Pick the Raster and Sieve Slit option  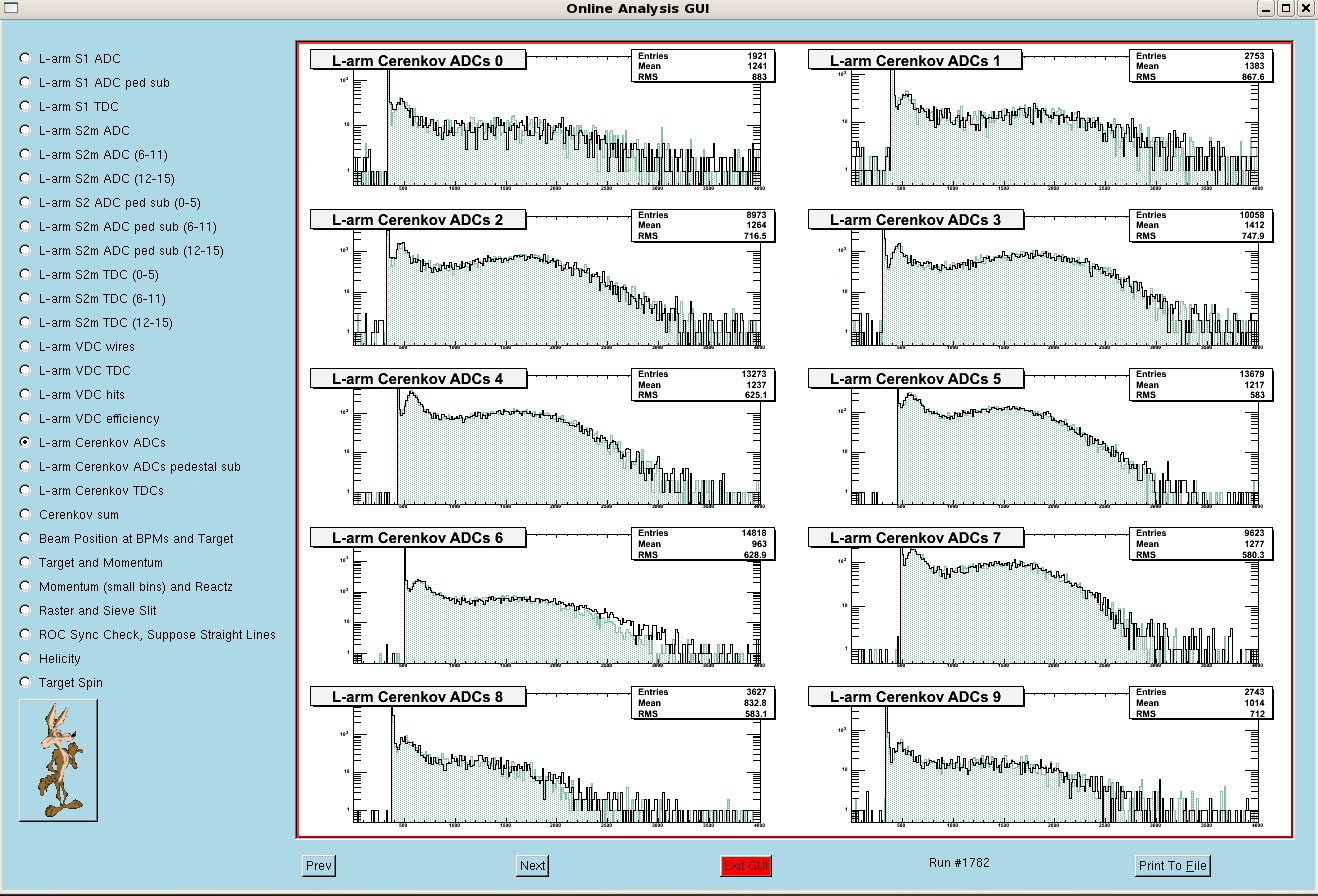25,611
